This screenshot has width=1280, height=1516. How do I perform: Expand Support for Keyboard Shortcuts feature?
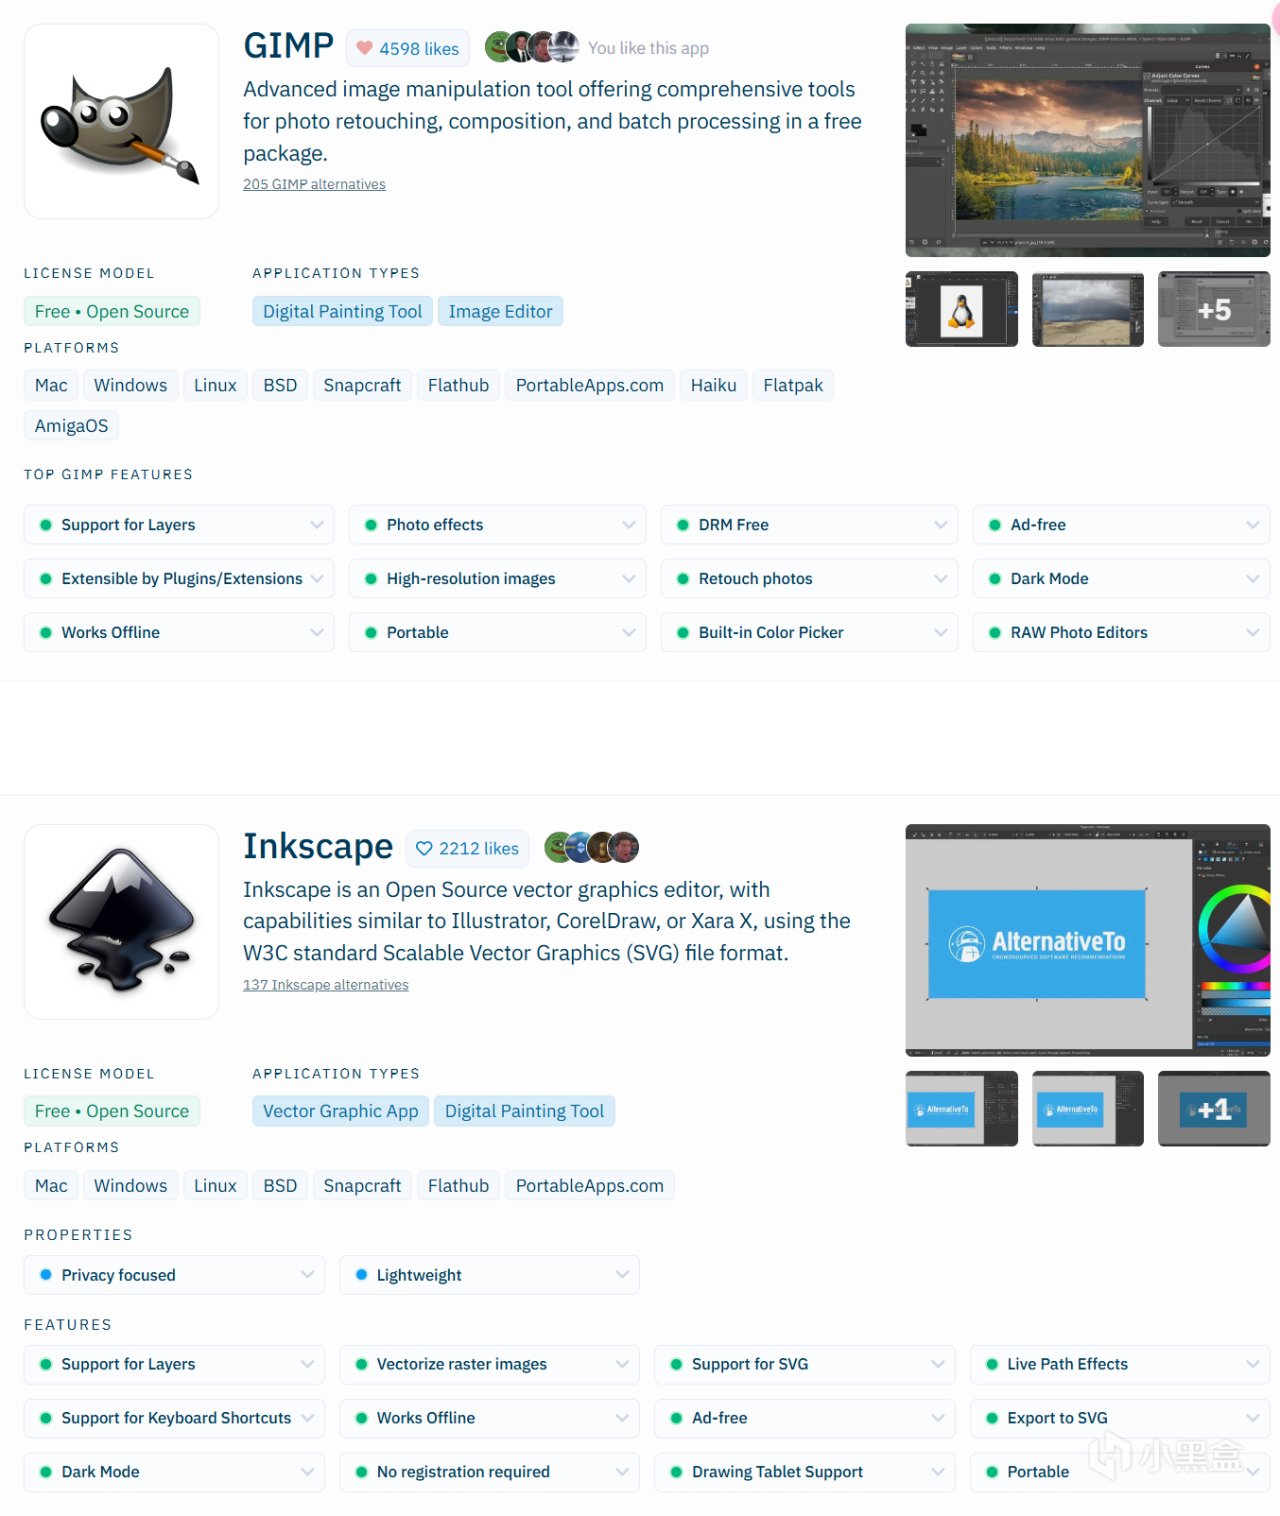pyautogui.click(x=174, y=1418)
